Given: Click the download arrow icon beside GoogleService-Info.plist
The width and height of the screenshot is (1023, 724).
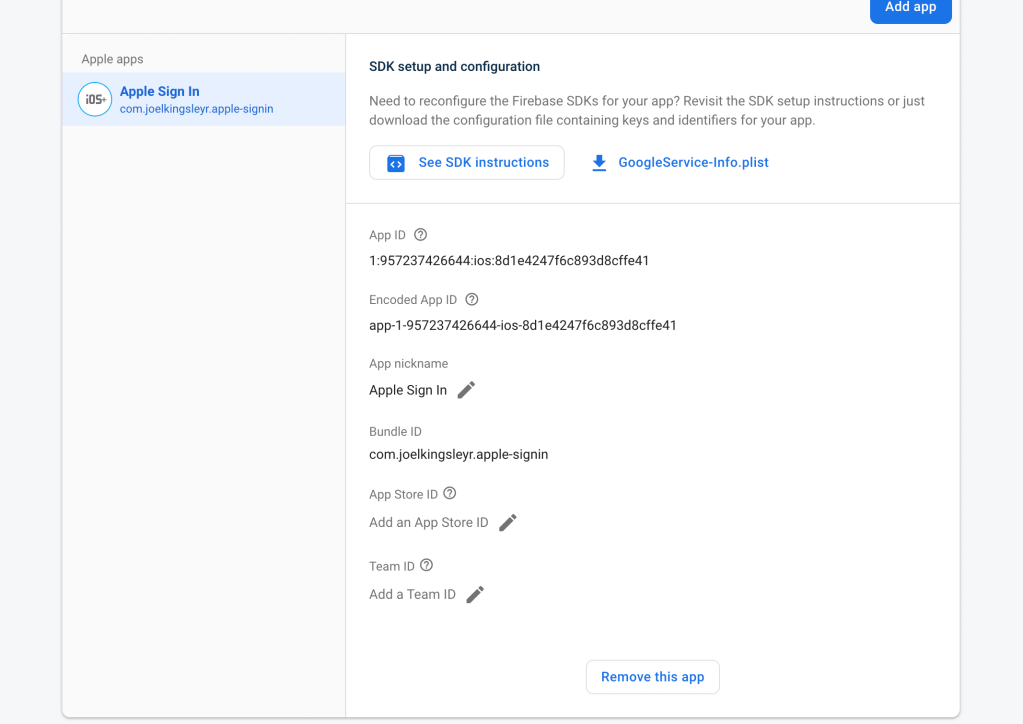Looking at the screenshot, I should click(599, 163).
